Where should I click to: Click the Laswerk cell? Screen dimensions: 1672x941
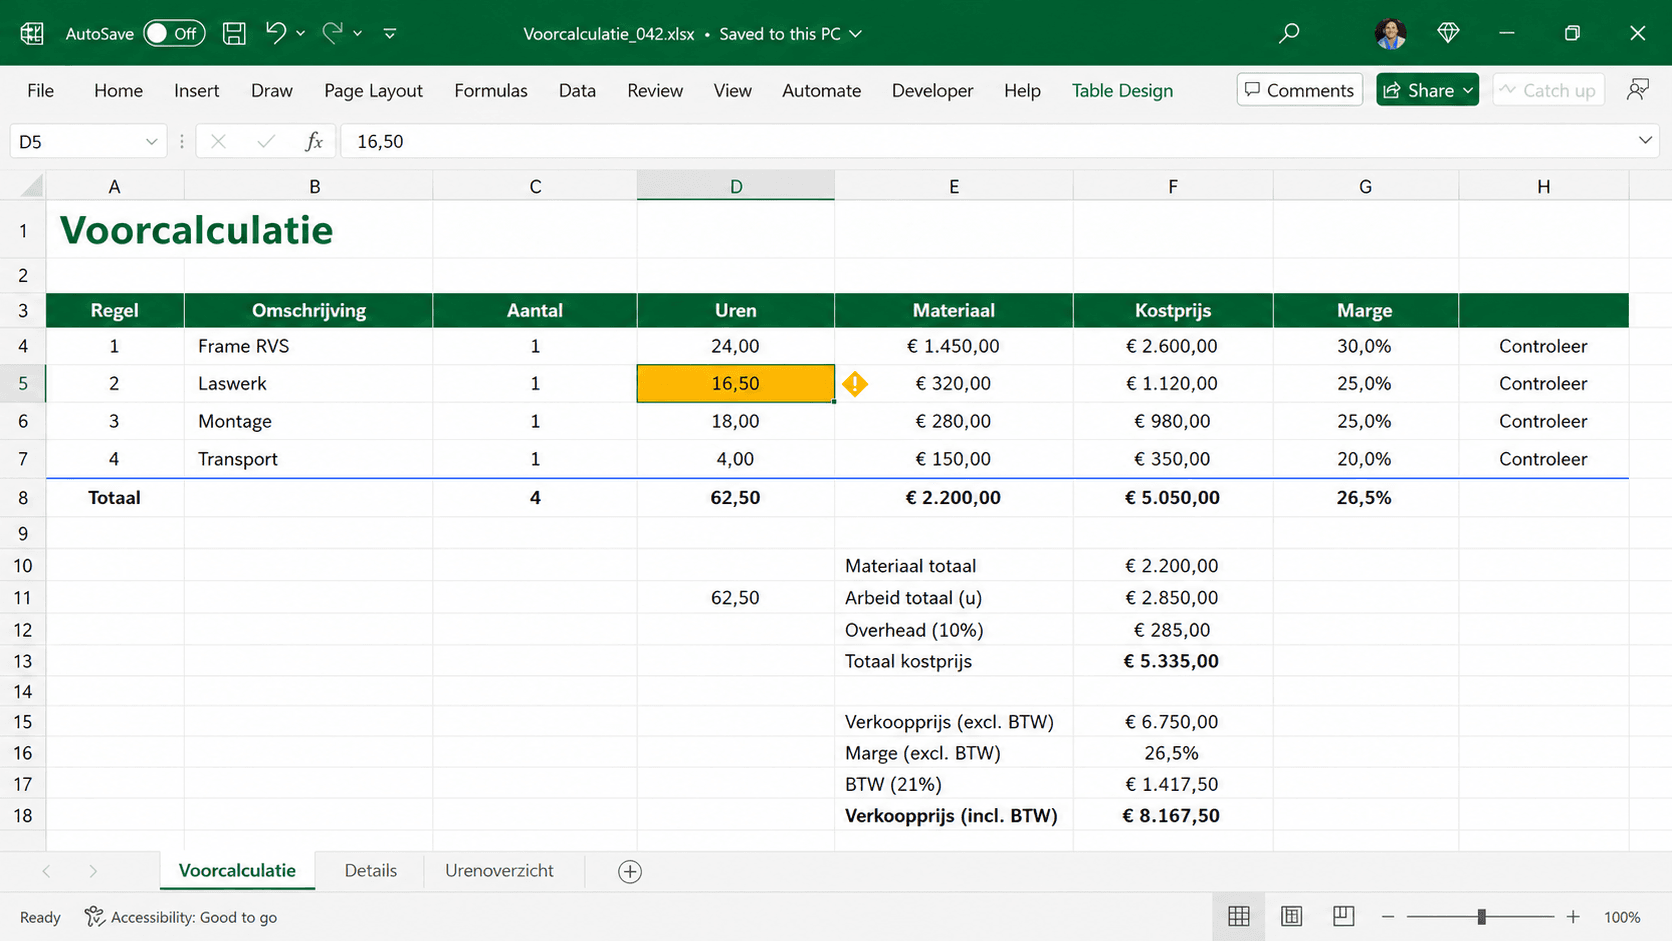308,384
